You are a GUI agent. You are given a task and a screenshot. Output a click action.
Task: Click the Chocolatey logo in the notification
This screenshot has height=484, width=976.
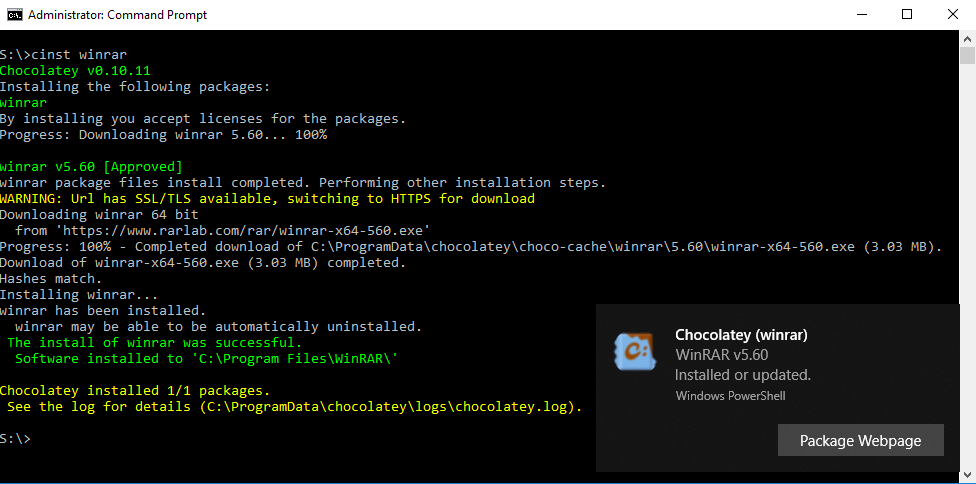[x=635, y=352]
